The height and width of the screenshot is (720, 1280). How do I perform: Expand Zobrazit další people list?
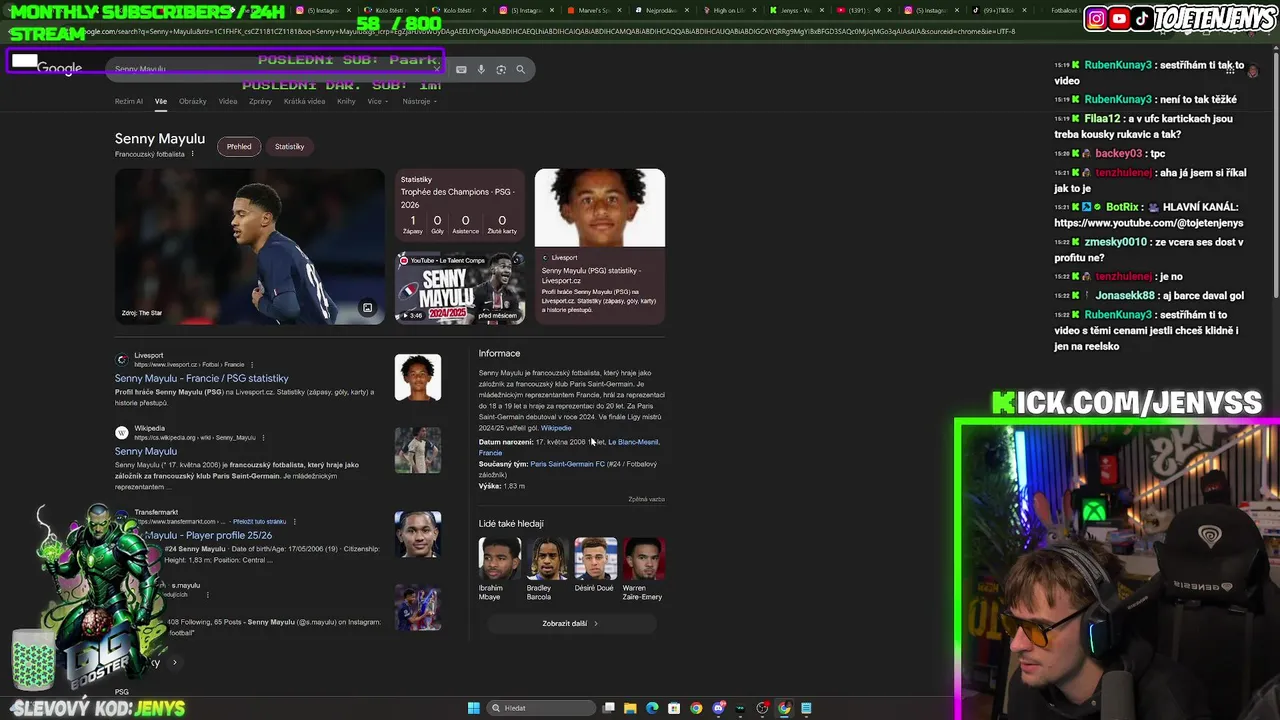point(571,623)
